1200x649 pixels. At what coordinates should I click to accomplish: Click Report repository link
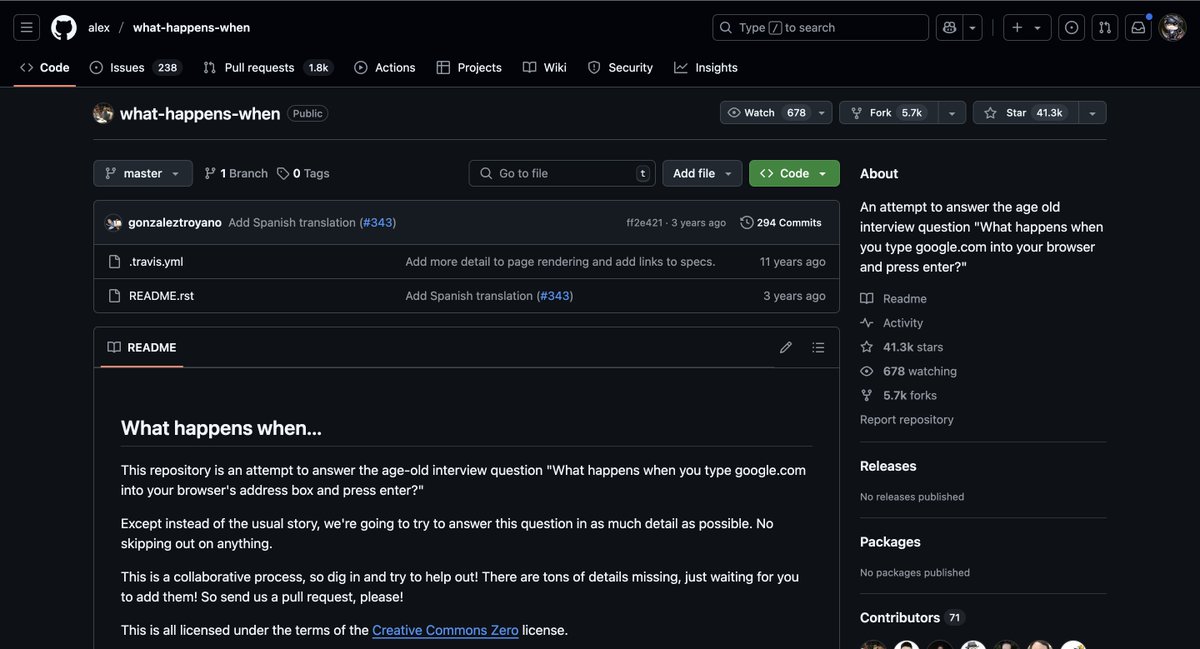point(907,420)
